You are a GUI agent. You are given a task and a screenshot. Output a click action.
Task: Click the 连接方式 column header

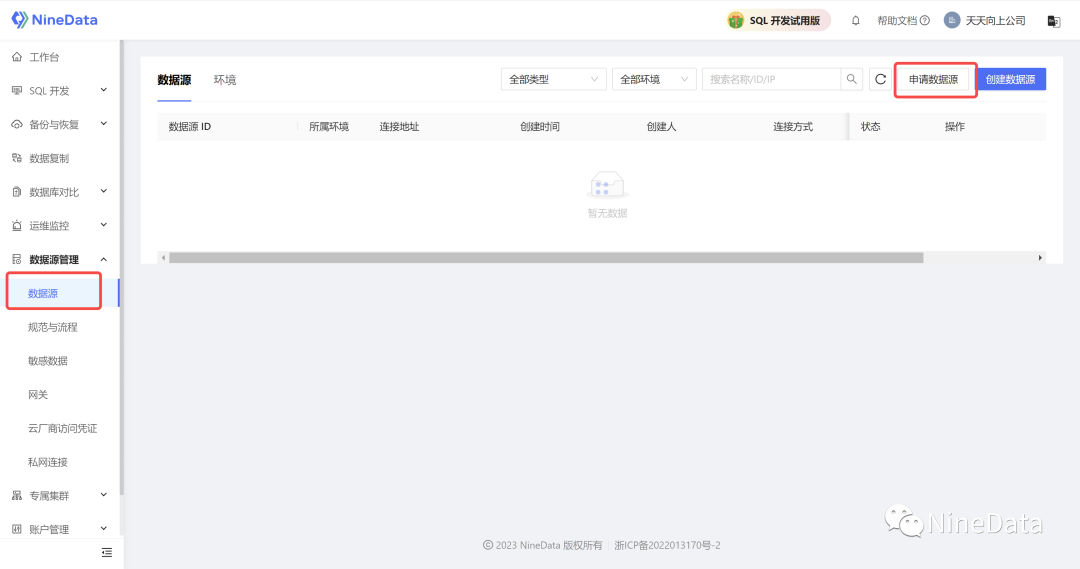[x=793, y=127]
